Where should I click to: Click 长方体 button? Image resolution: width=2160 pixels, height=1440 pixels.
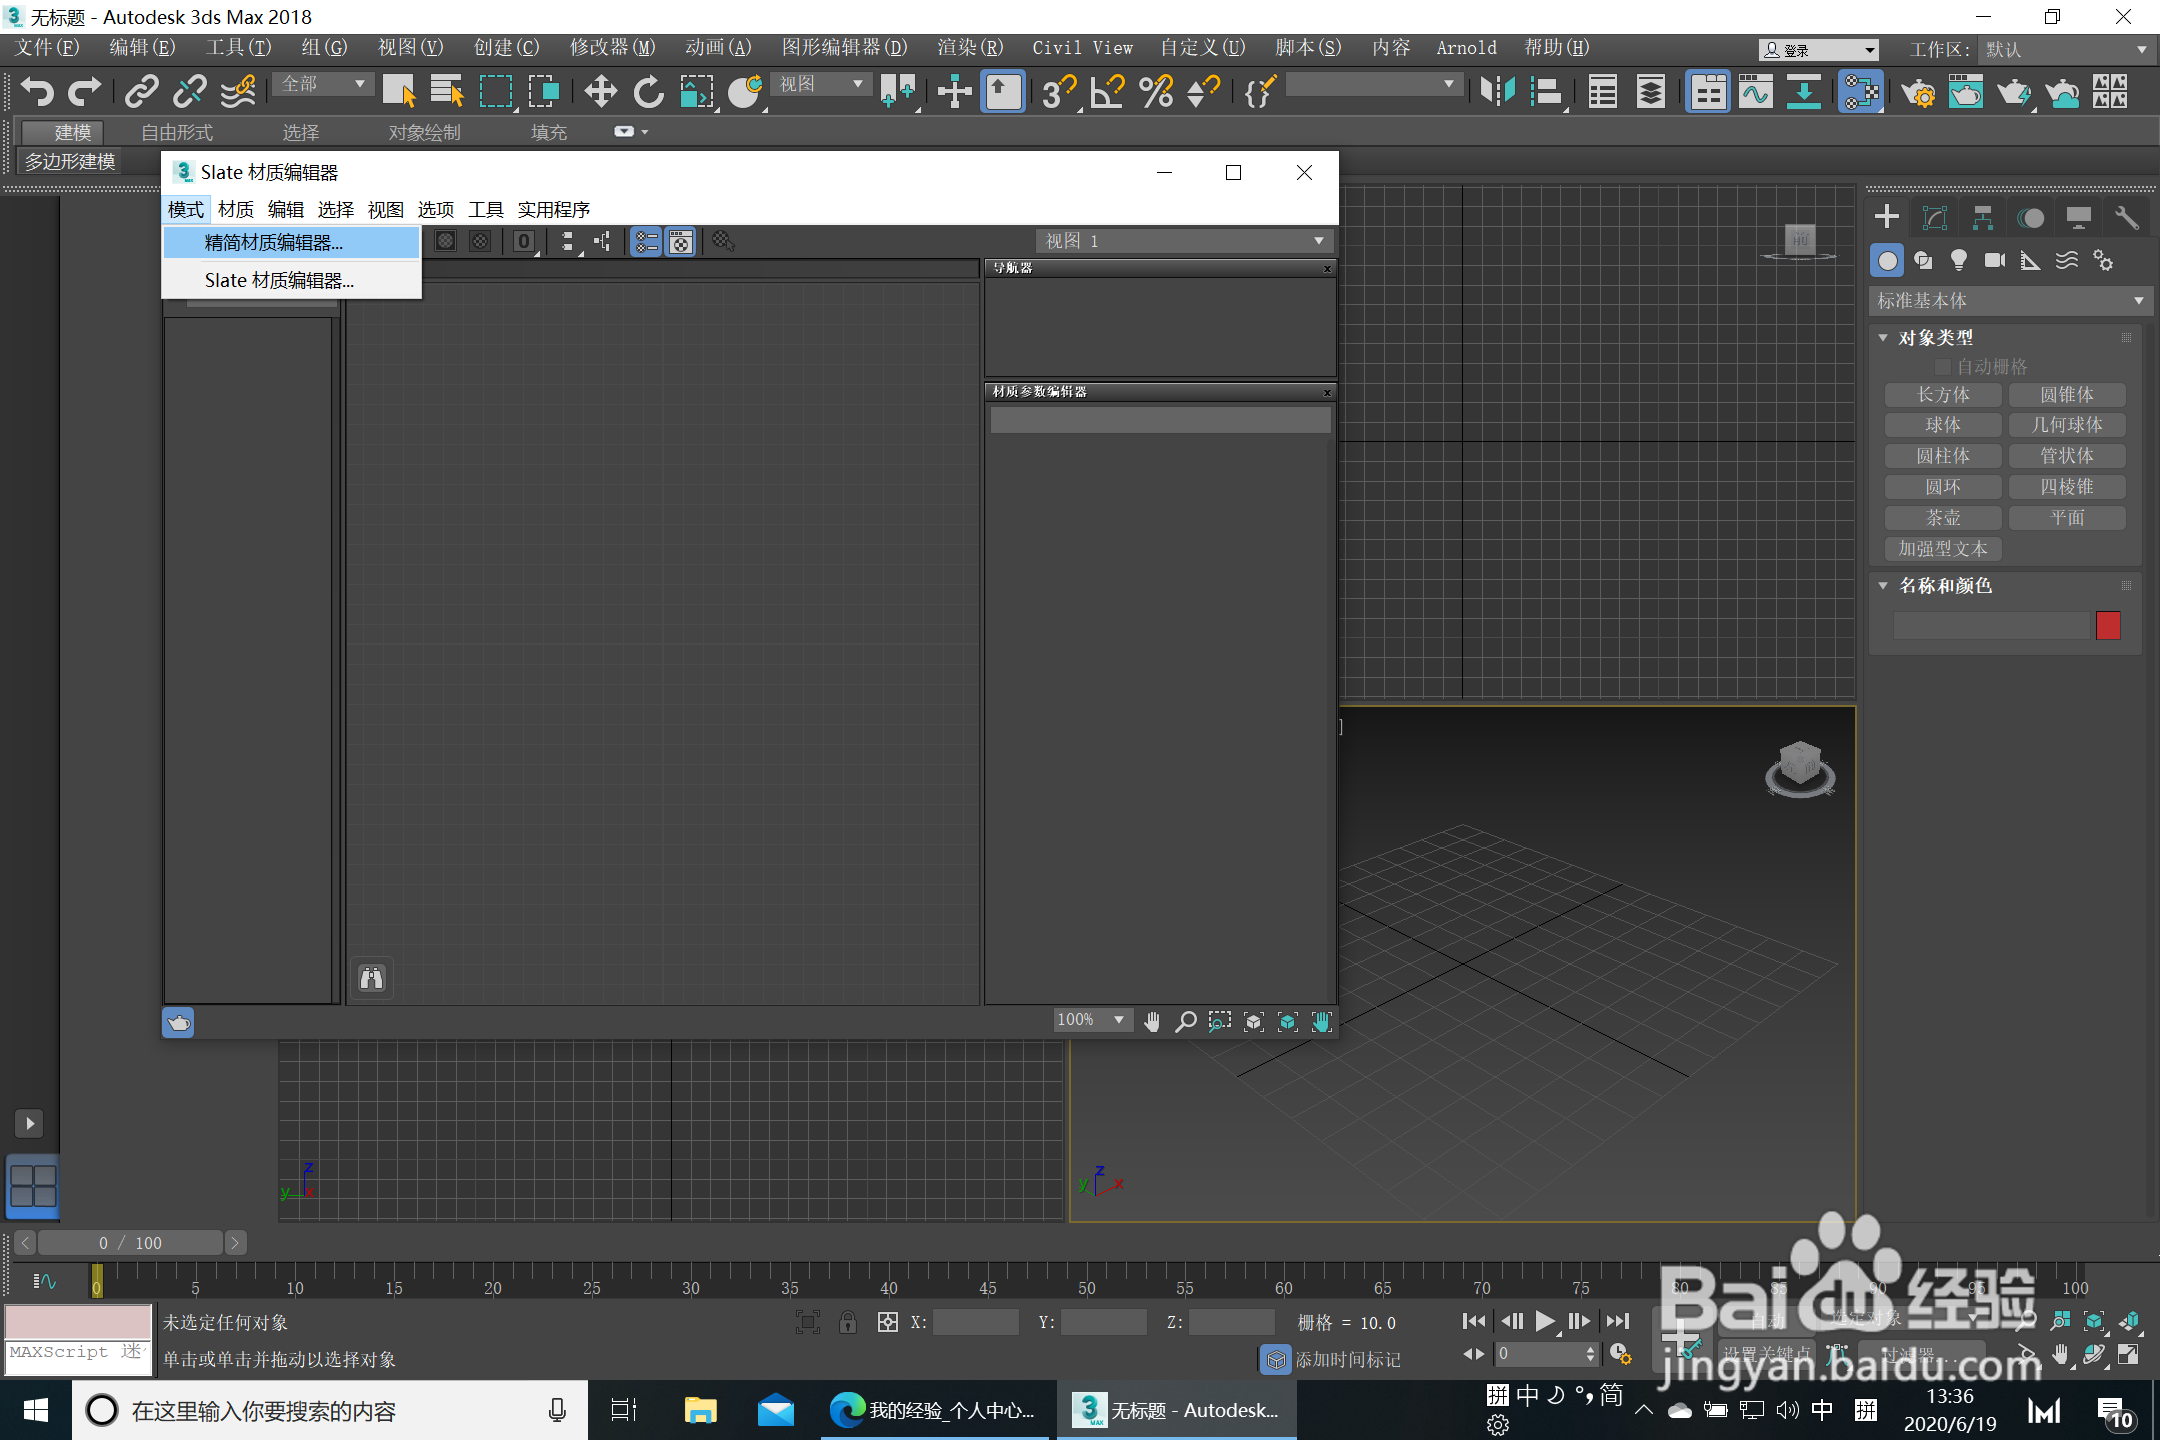(1943, 395)
